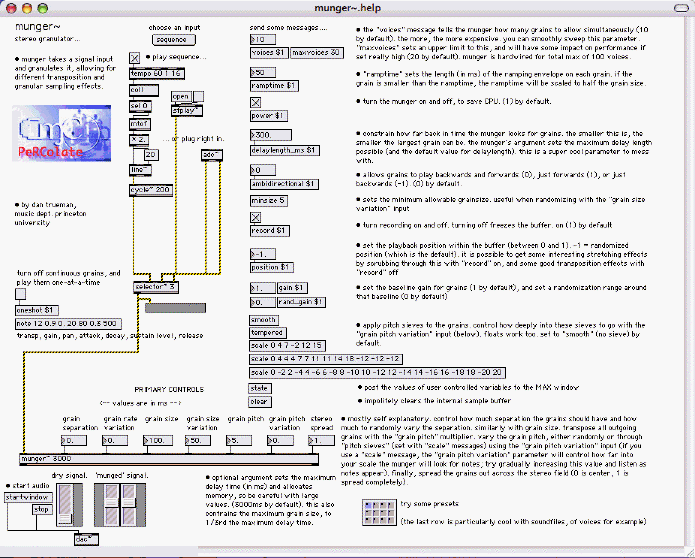Select the rand_gain number box showing 0.
Screen dimensions: 695x558
tap(263, 302)
